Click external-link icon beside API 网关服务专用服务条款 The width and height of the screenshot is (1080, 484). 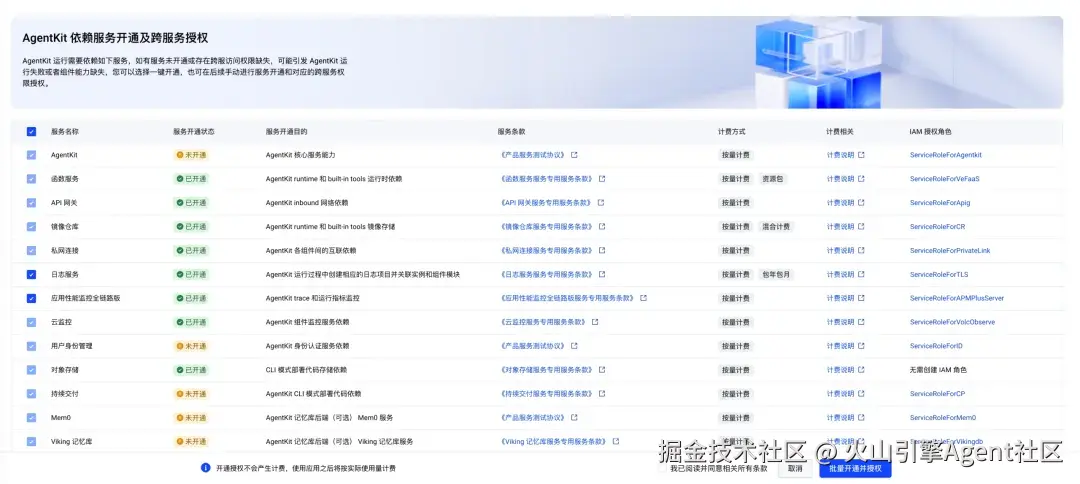coord(601,203)
